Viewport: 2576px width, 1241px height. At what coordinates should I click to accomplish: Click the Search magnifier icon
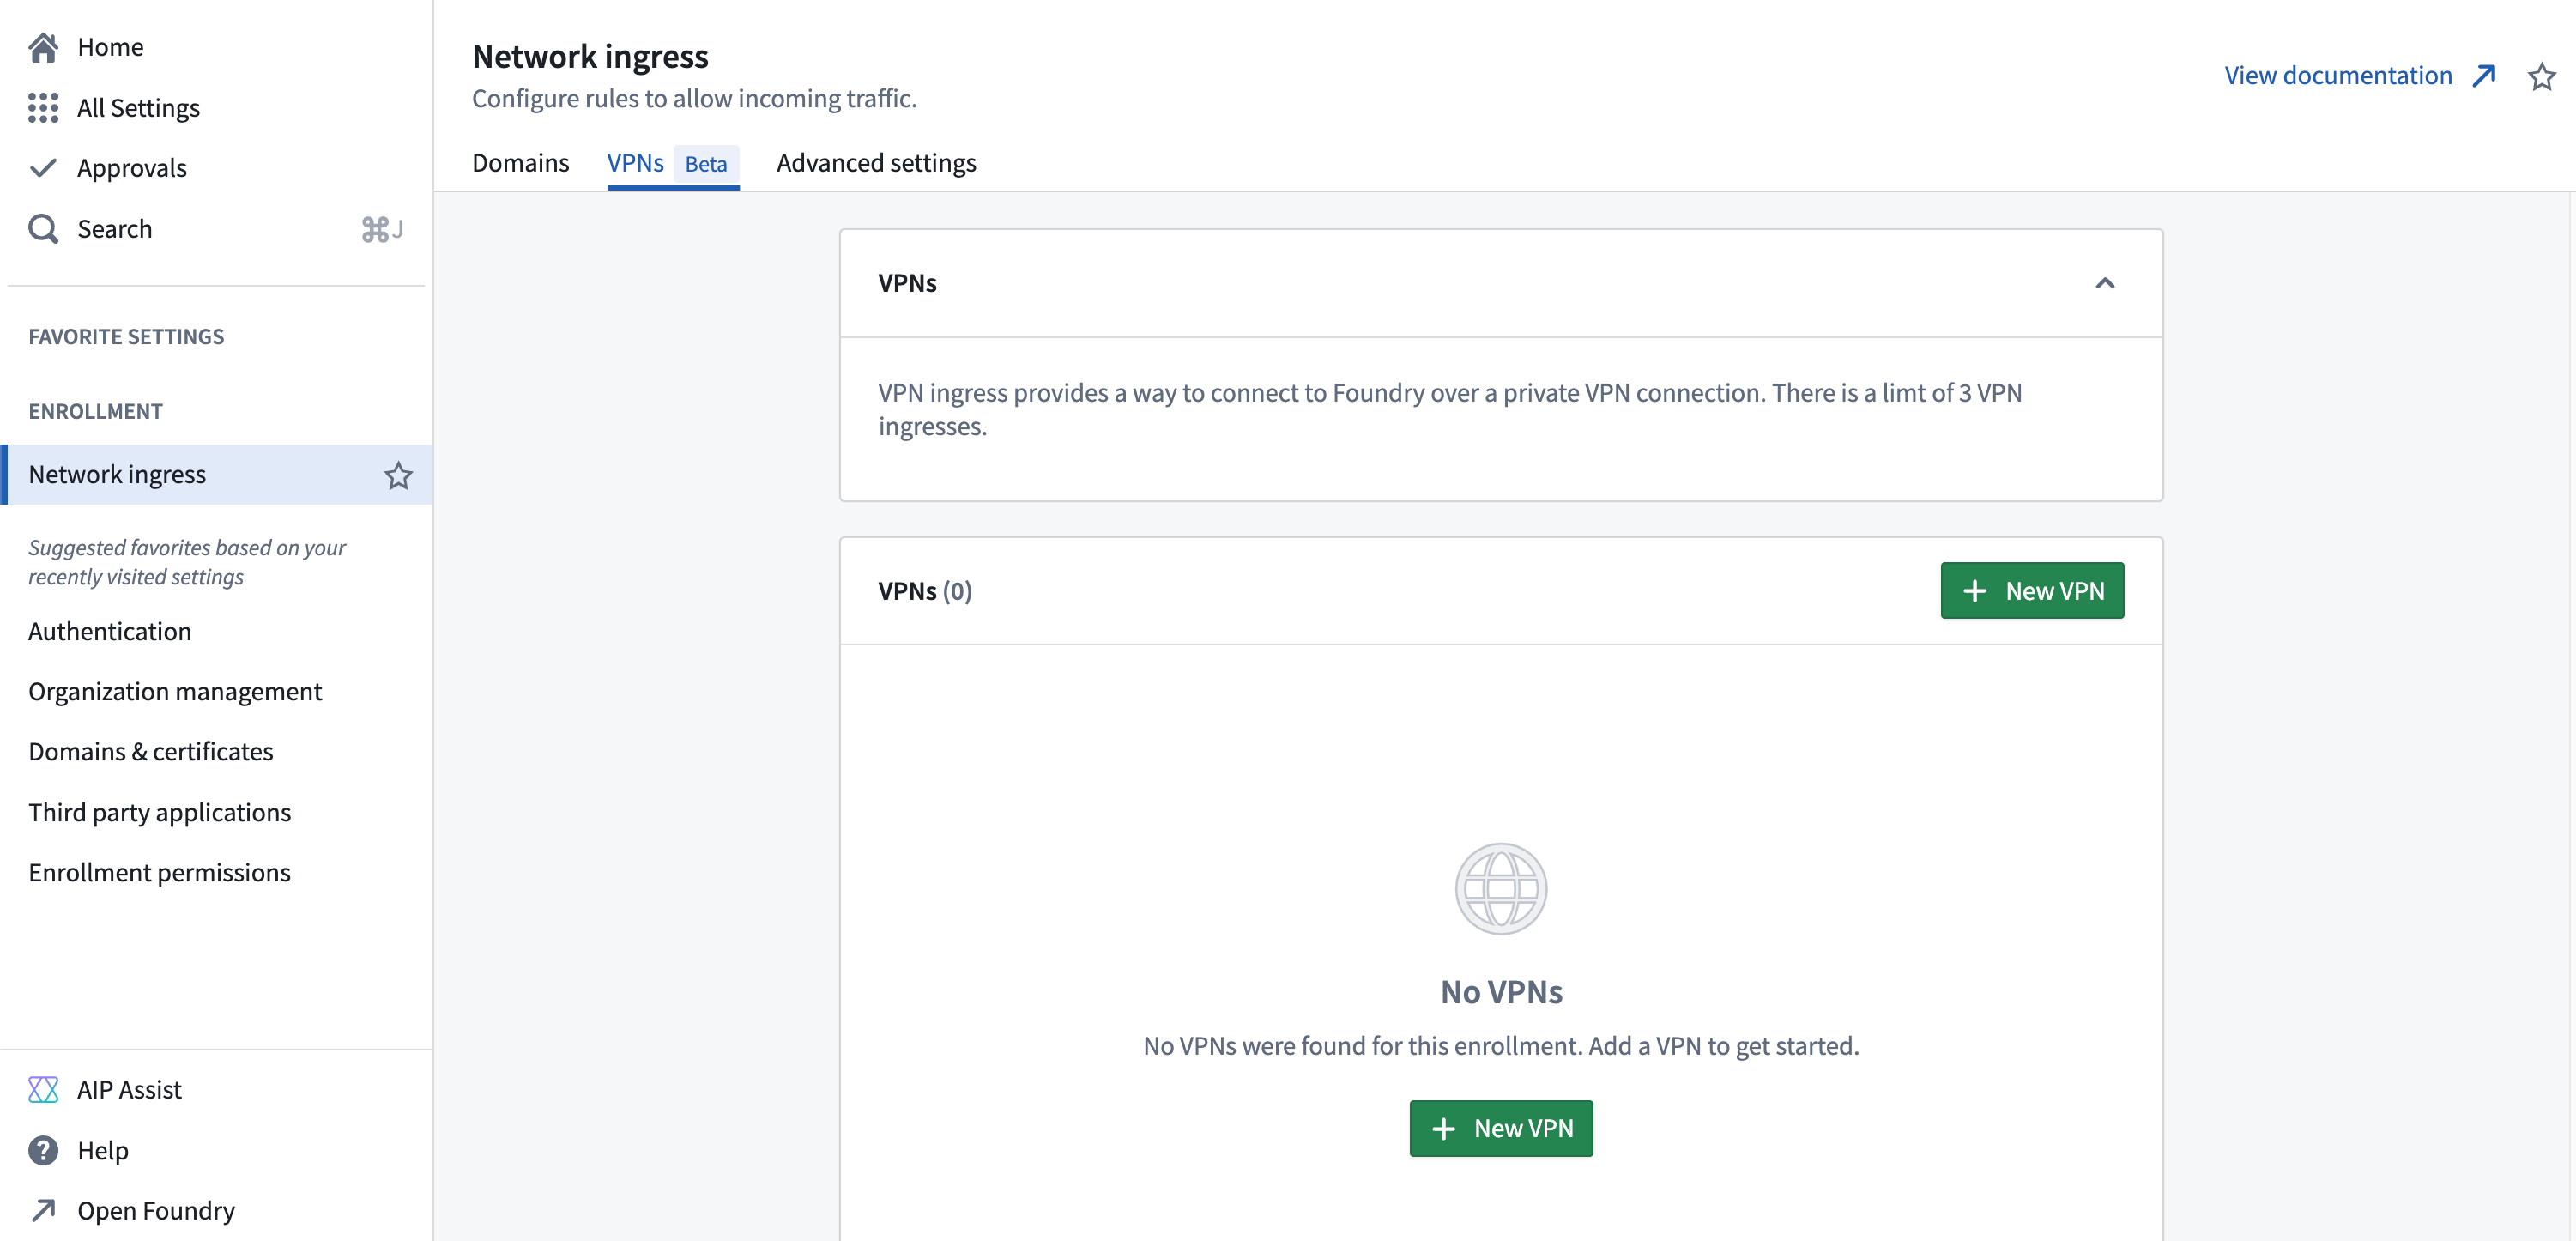pyautogui.click(x=43, y=228)
